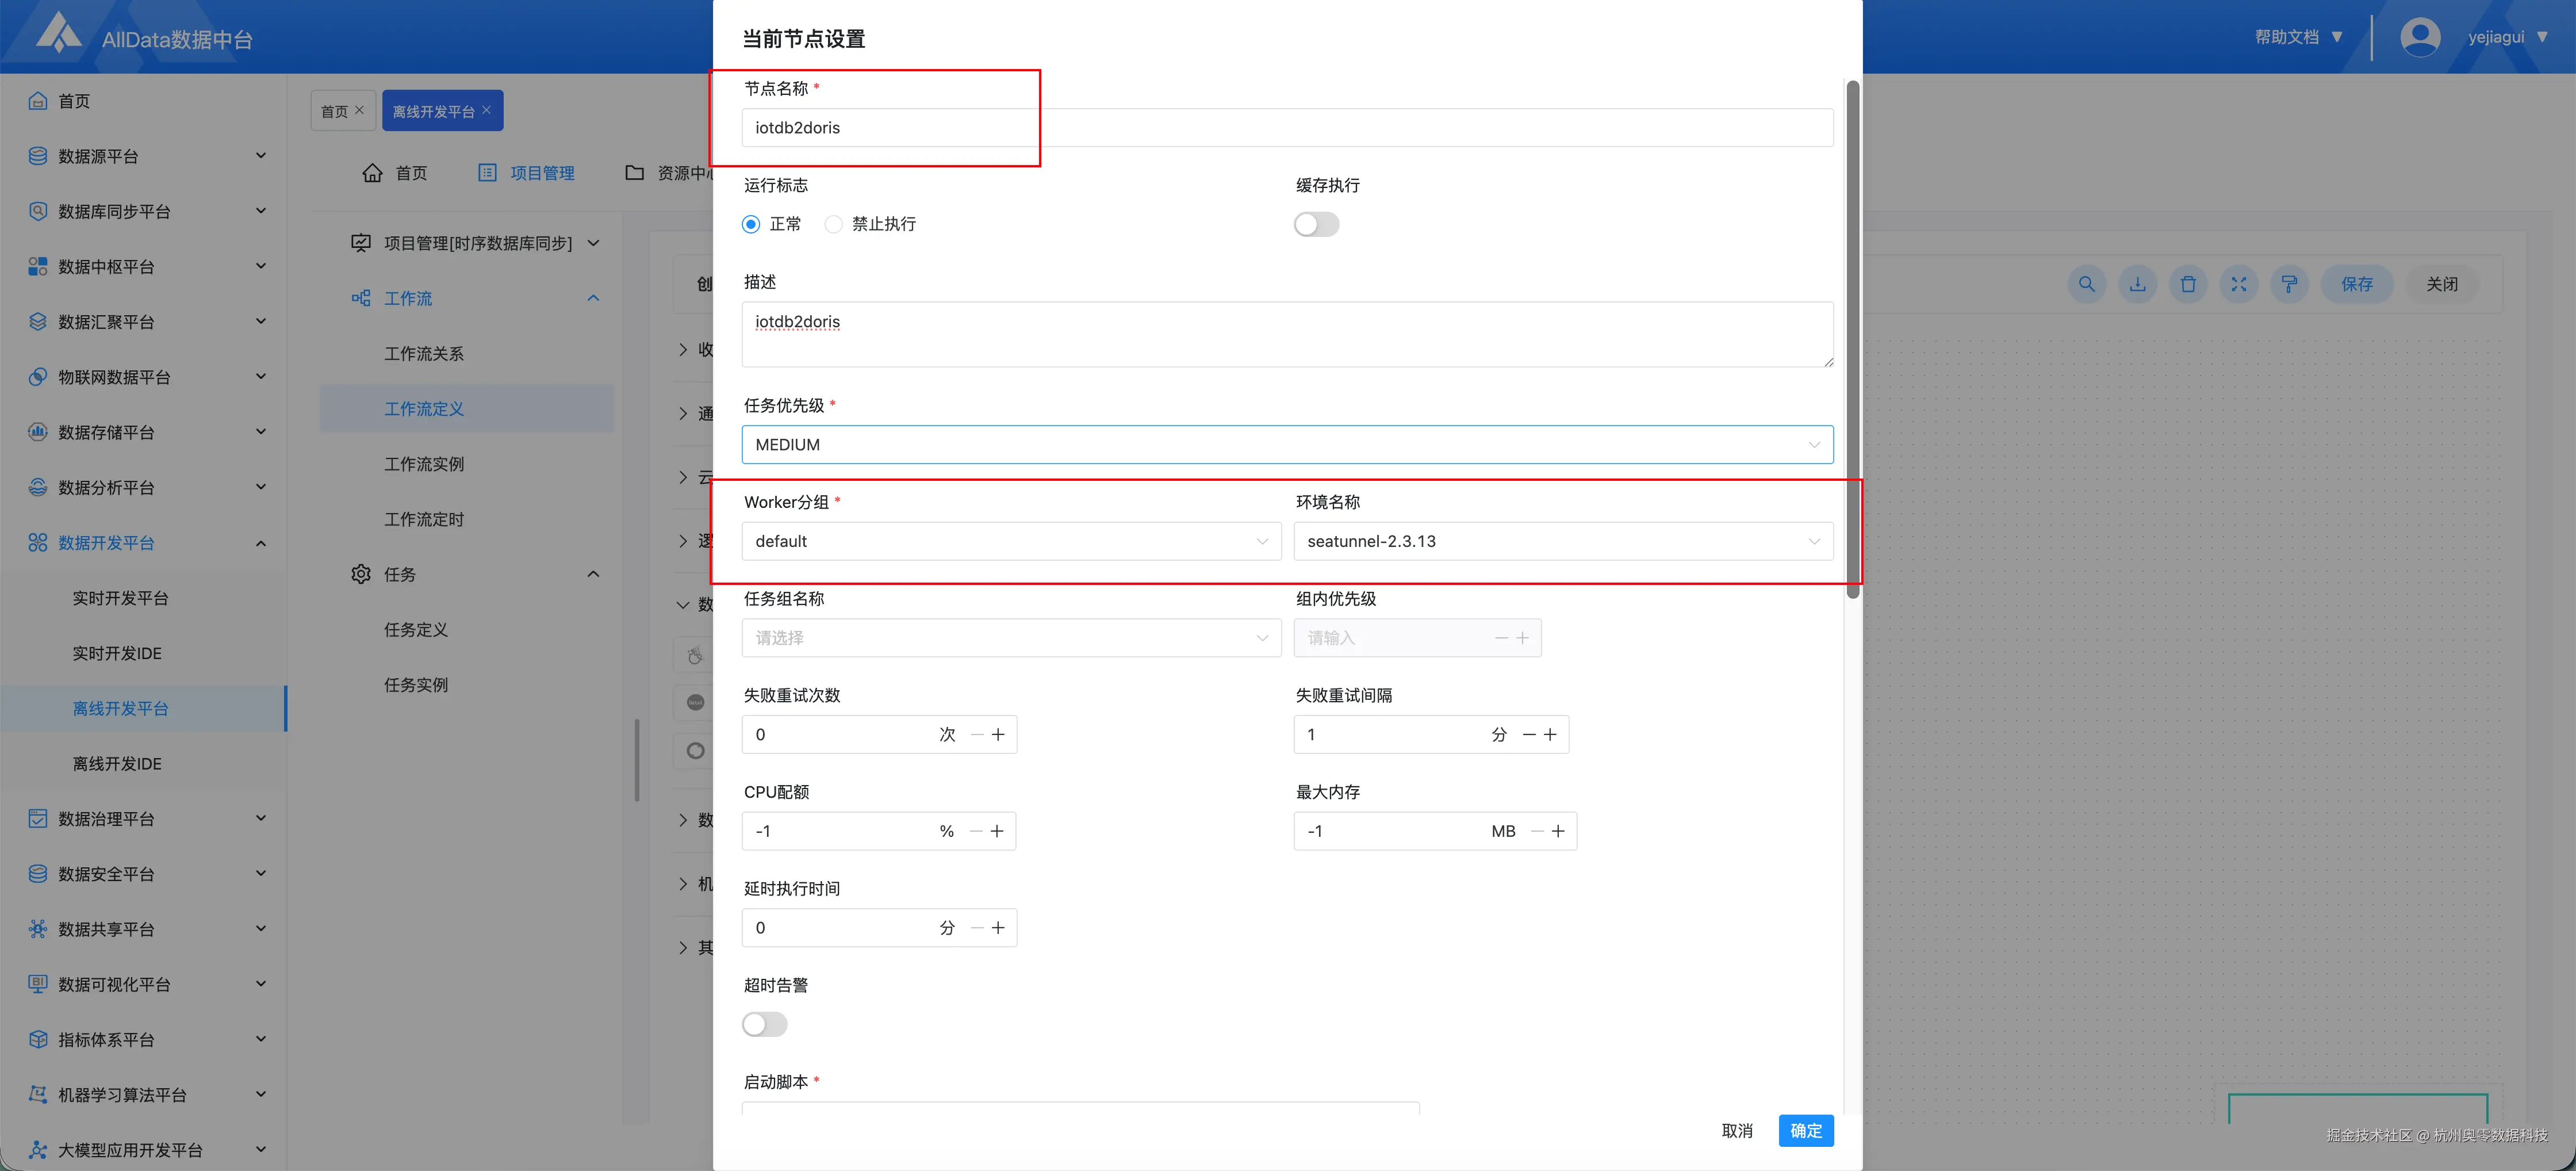This screenshot has width=2576, height=1171.
Task: Click the fullscreen icon in workflow toolbar
Action: (x=2239, y=284)
